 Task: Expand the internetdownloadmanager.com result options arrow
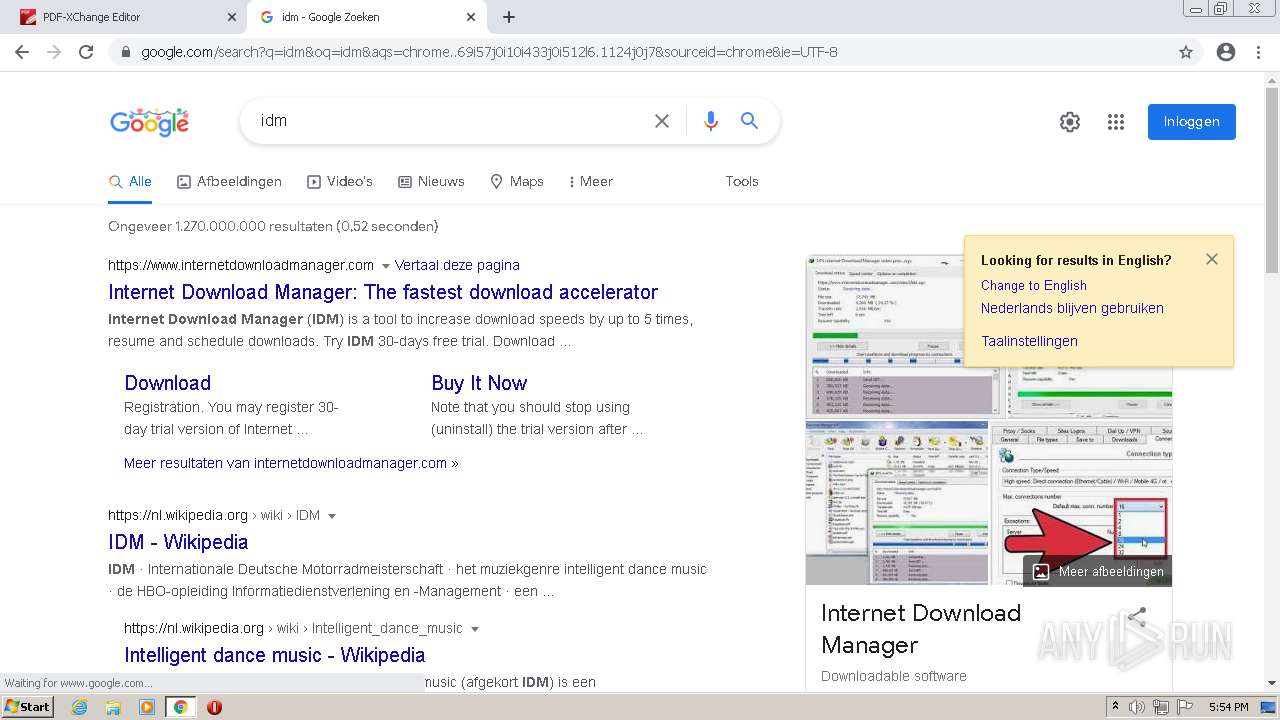pyautogui.click(x=385, y=266)
